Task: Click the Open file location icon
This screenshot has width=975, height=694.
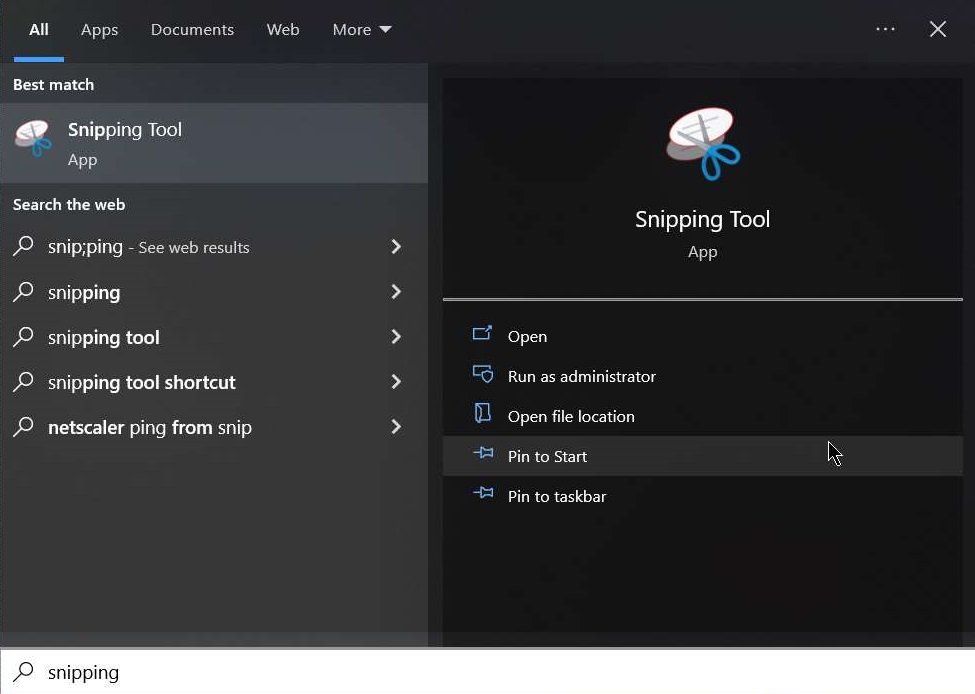Action: coord(483,415)
